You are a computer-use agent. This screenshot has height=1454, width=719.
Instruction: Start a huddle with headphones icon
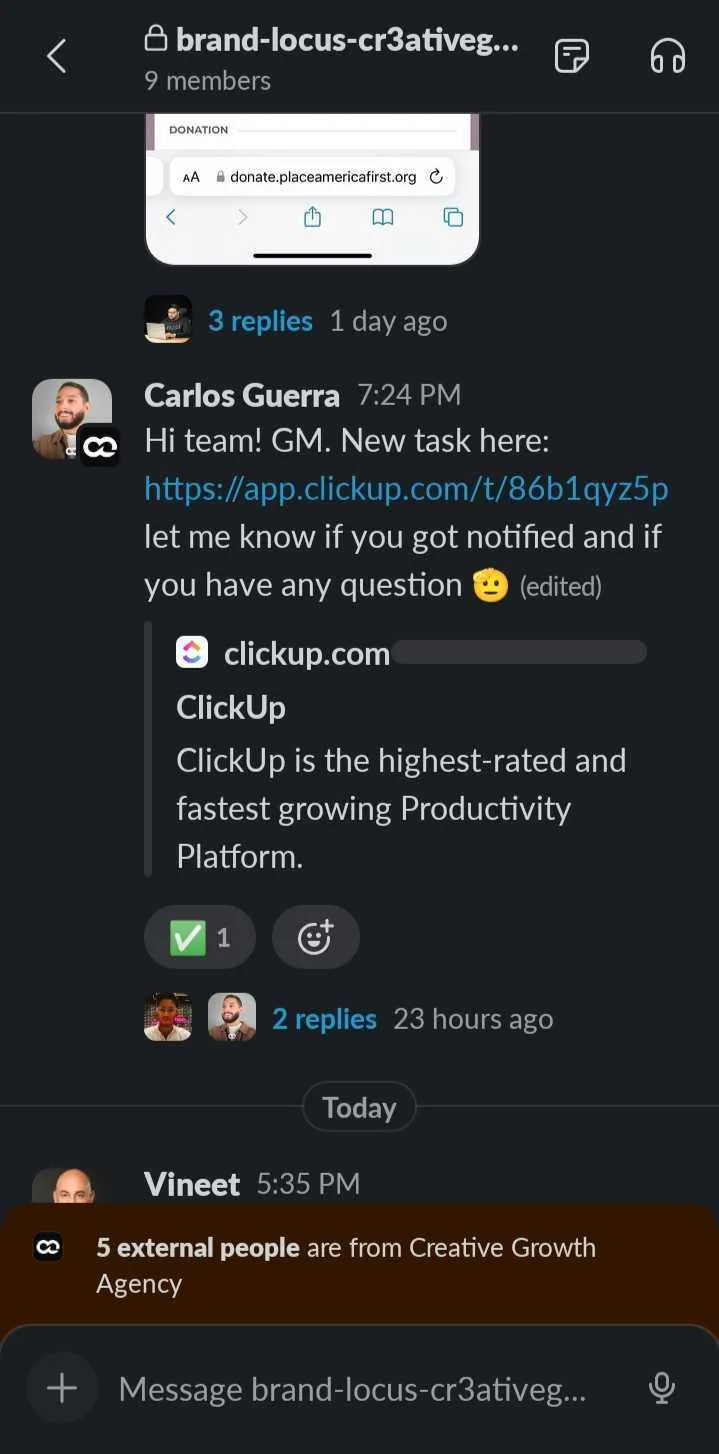click(667, 56)
